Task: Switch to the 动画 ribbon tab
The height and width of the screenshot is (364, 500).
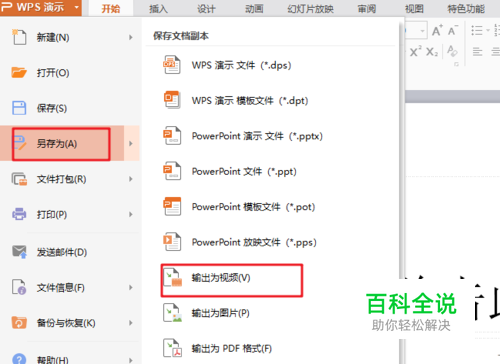Action: point(254,8)
